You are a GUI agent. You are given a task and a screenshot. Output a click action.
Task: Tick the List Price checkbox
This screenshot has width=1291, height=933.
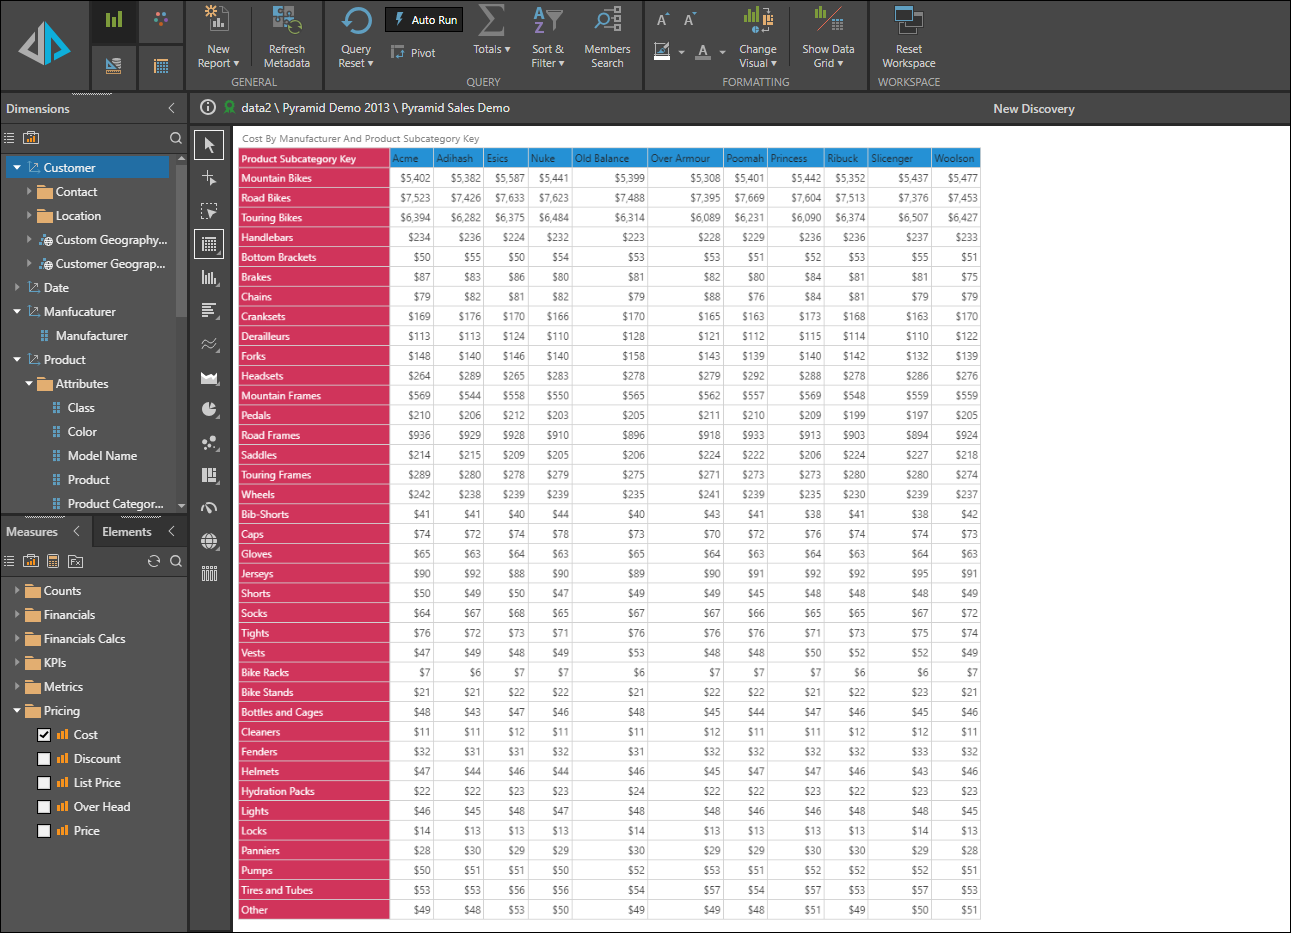[x=44, y=783]
